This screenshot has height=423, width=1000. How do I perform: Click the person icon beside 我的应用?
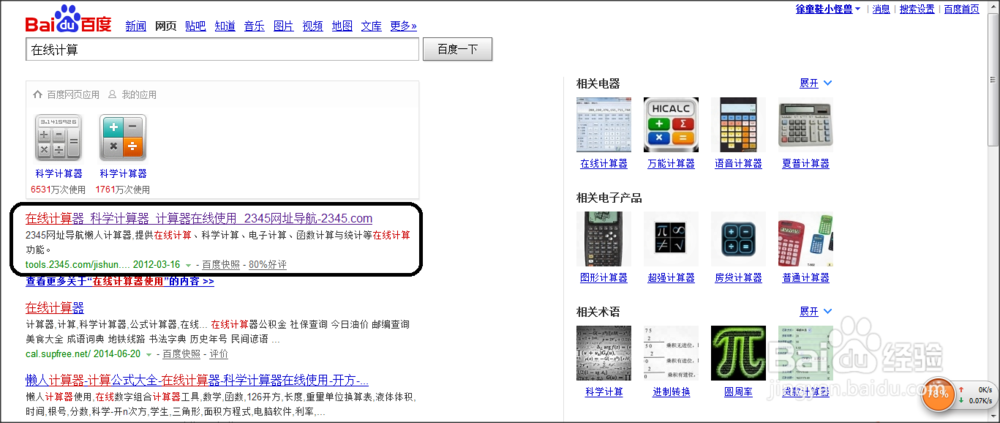113,94
